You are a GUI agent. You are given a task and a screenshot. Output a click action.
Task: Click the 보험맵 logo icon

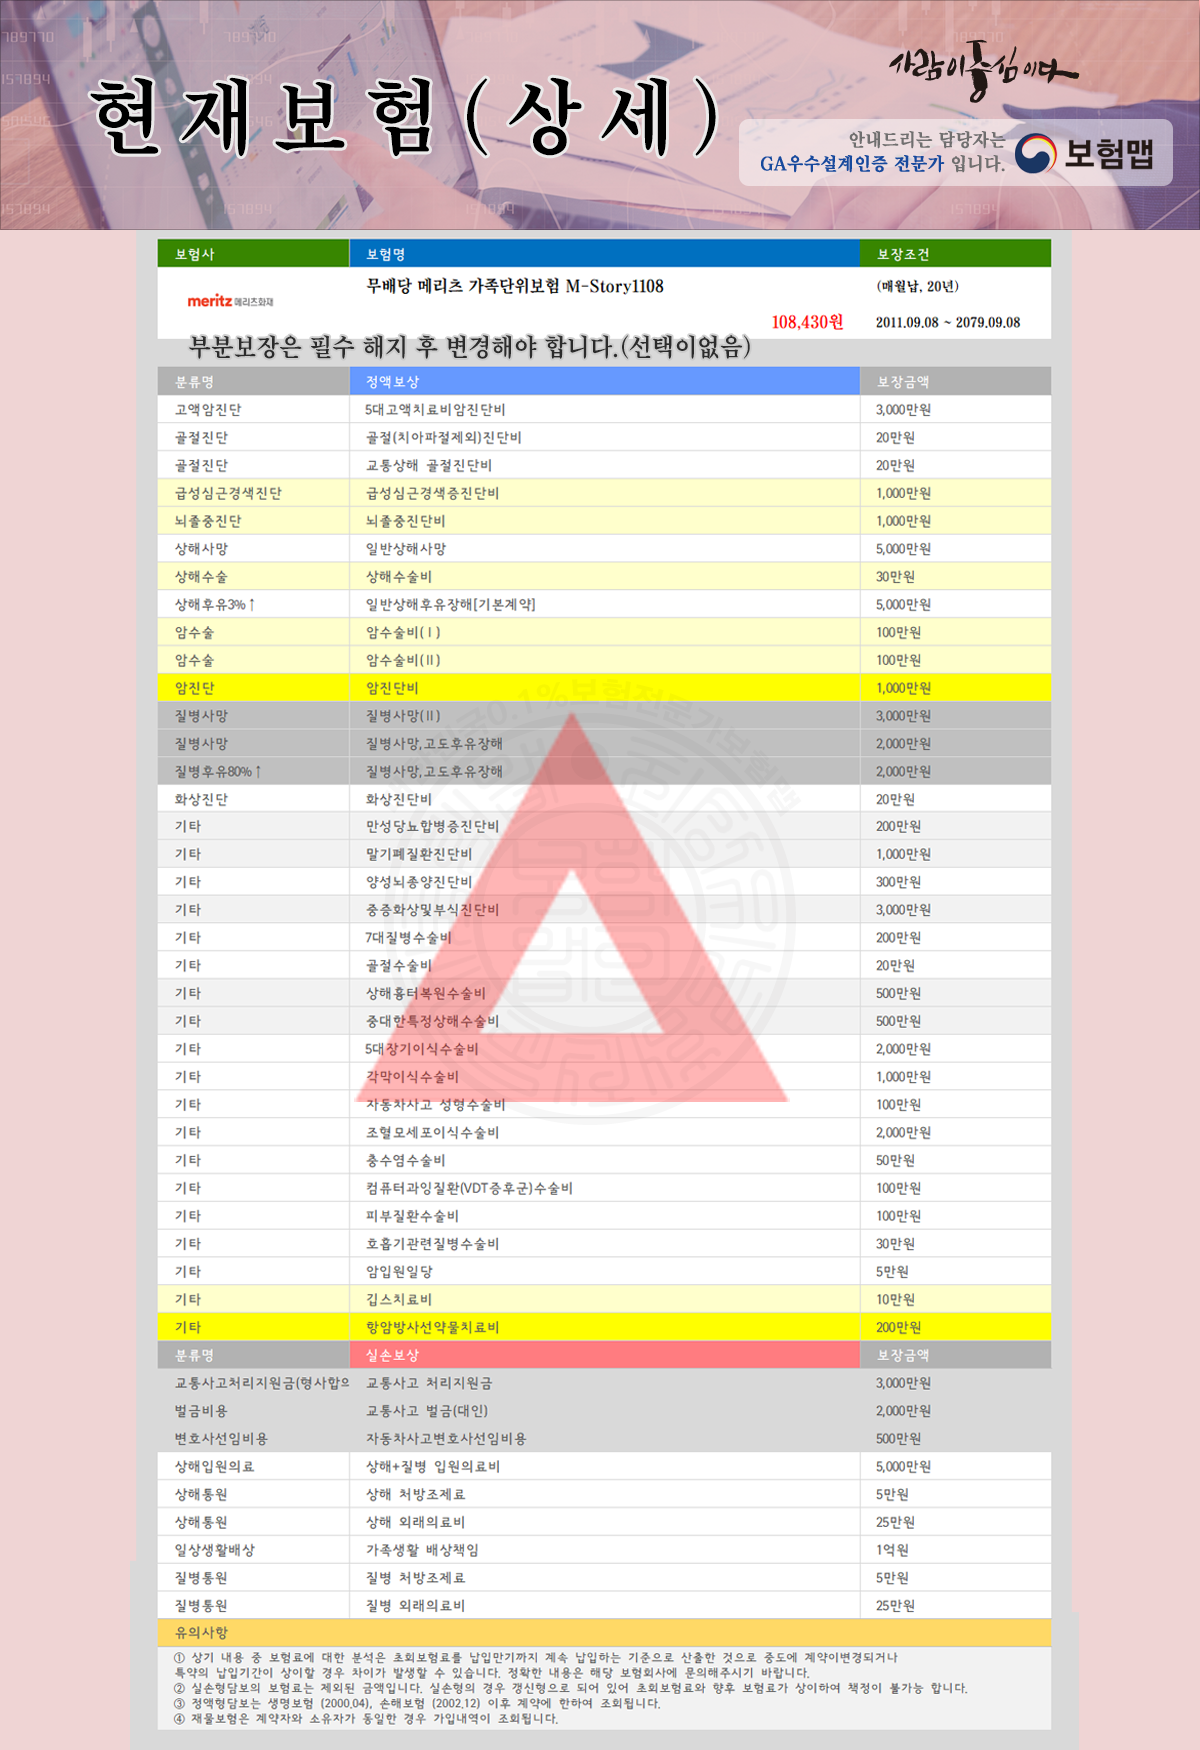click(1035, 153)
